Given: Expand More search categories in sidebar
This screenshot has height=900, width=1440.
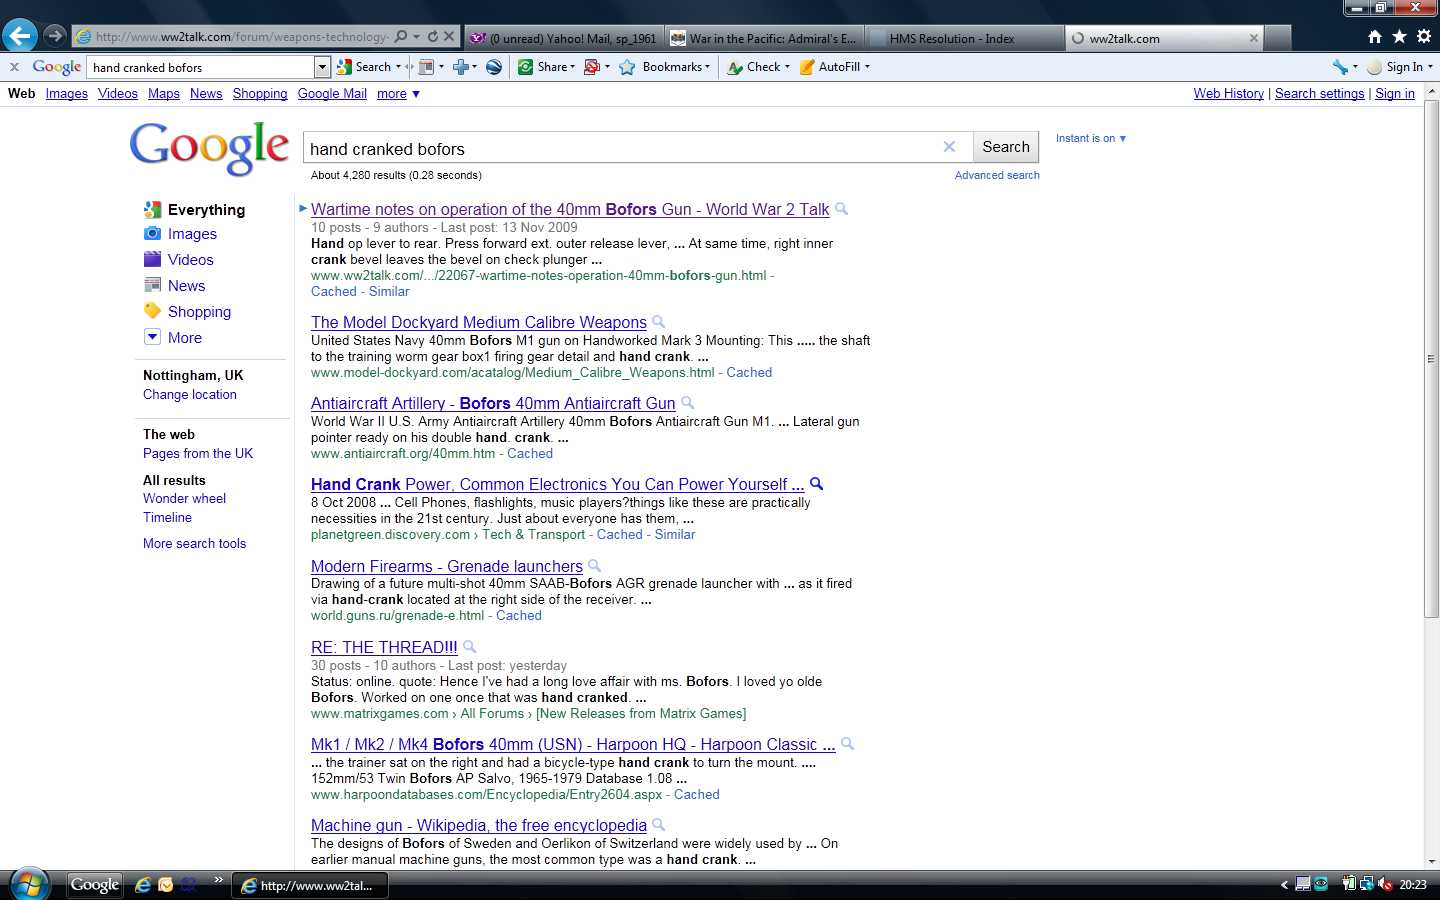Looking at the screenshot, I should pyautogui.click(x=184, y=338).
